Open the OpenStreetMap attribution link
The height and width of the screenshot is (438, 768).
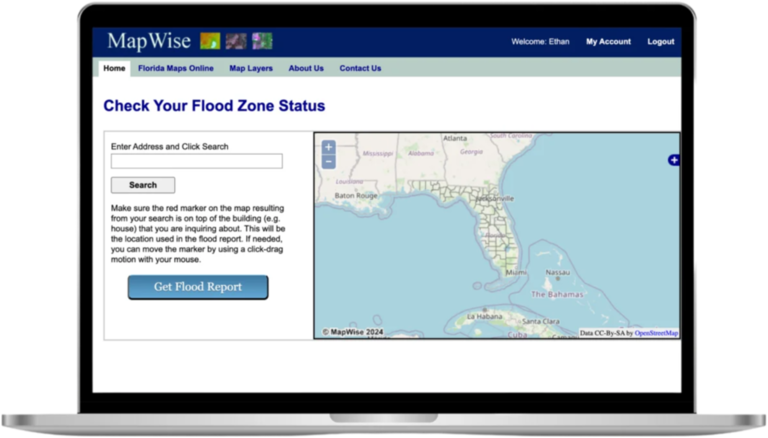tap(656, 333)
